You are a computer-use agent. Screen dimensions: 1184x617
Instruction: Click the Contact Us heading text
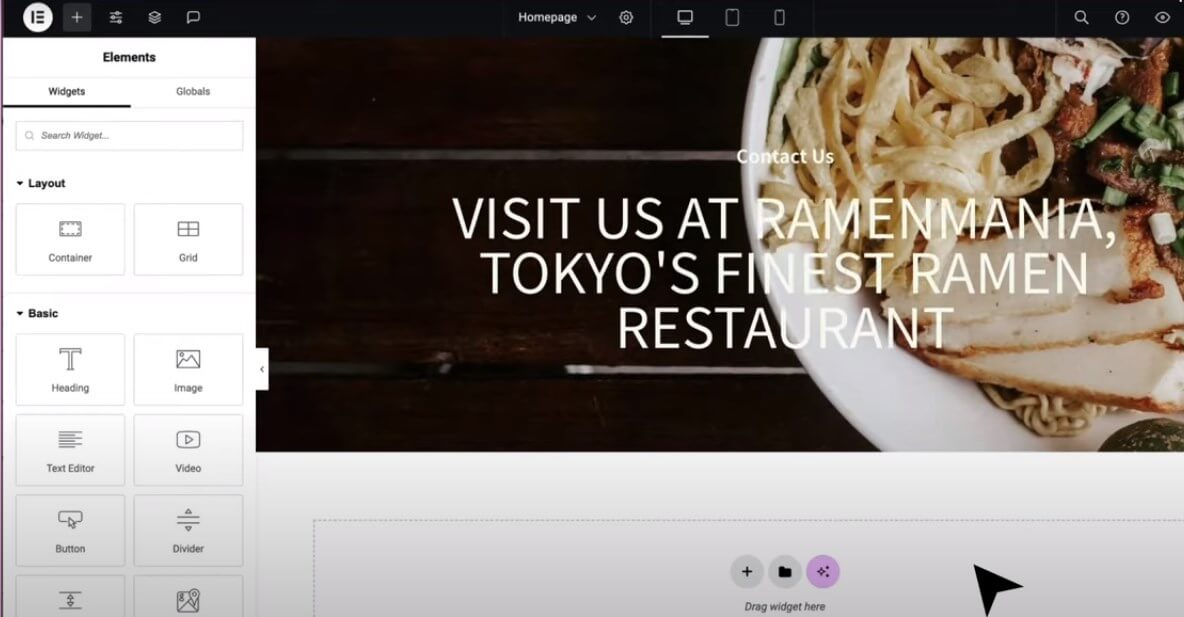785,156
